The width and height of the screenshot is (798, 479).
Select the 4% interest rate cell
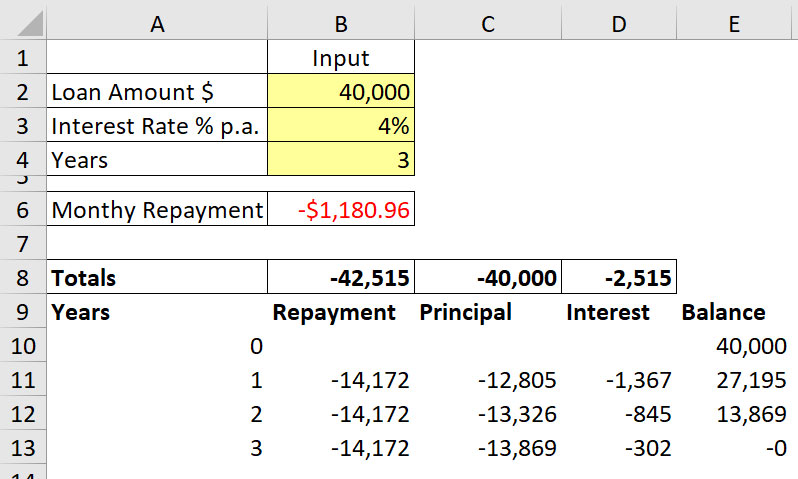coord(341,126)
